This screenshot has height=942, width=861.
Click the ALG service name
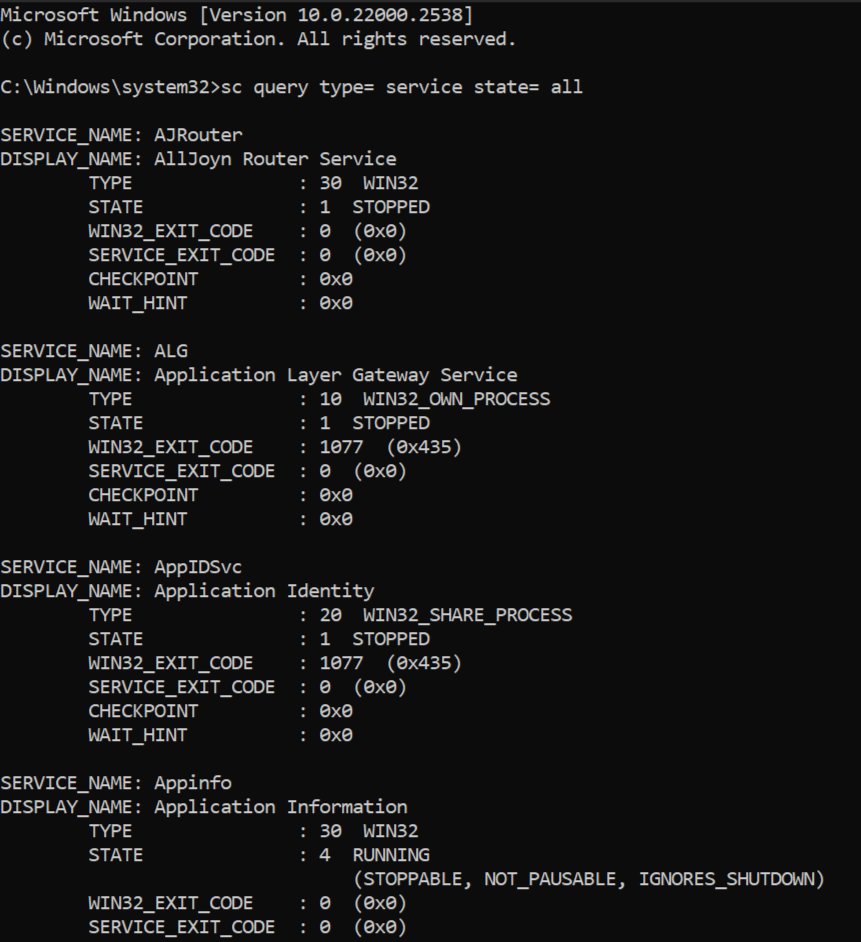pyautogui.click(x=170, y=351)
